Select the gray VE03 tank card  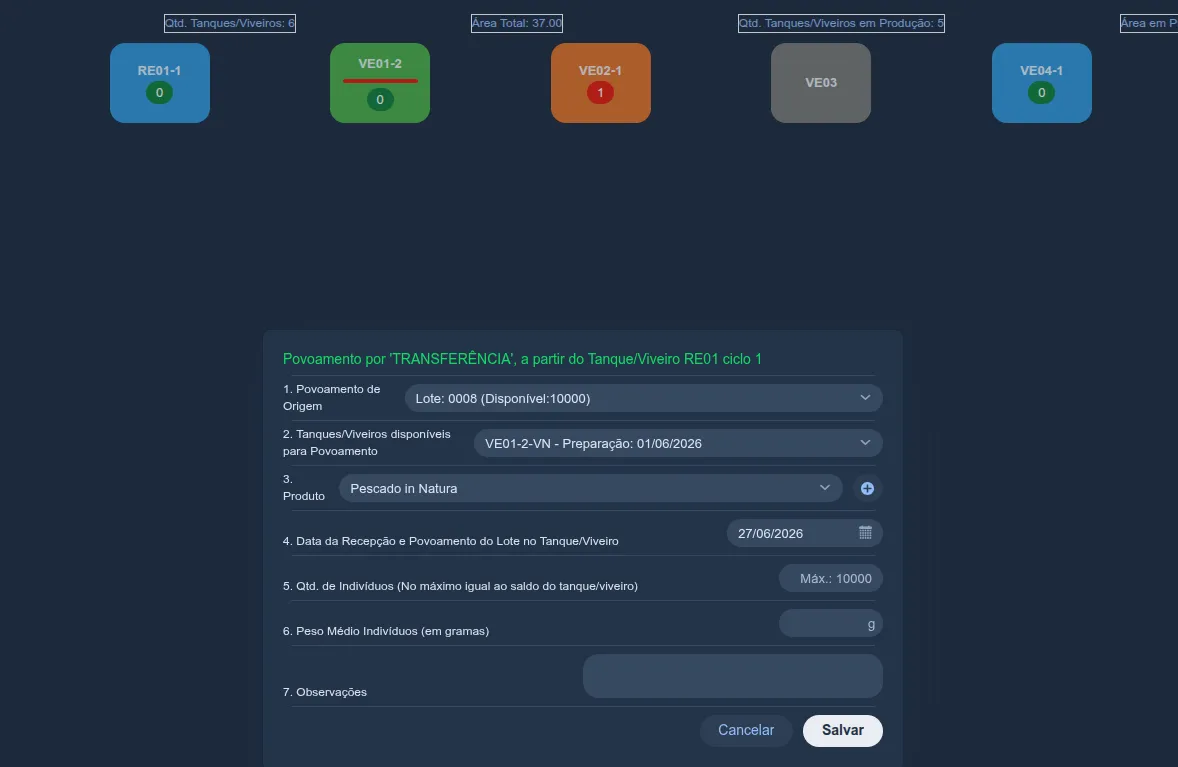pos(820,83)
